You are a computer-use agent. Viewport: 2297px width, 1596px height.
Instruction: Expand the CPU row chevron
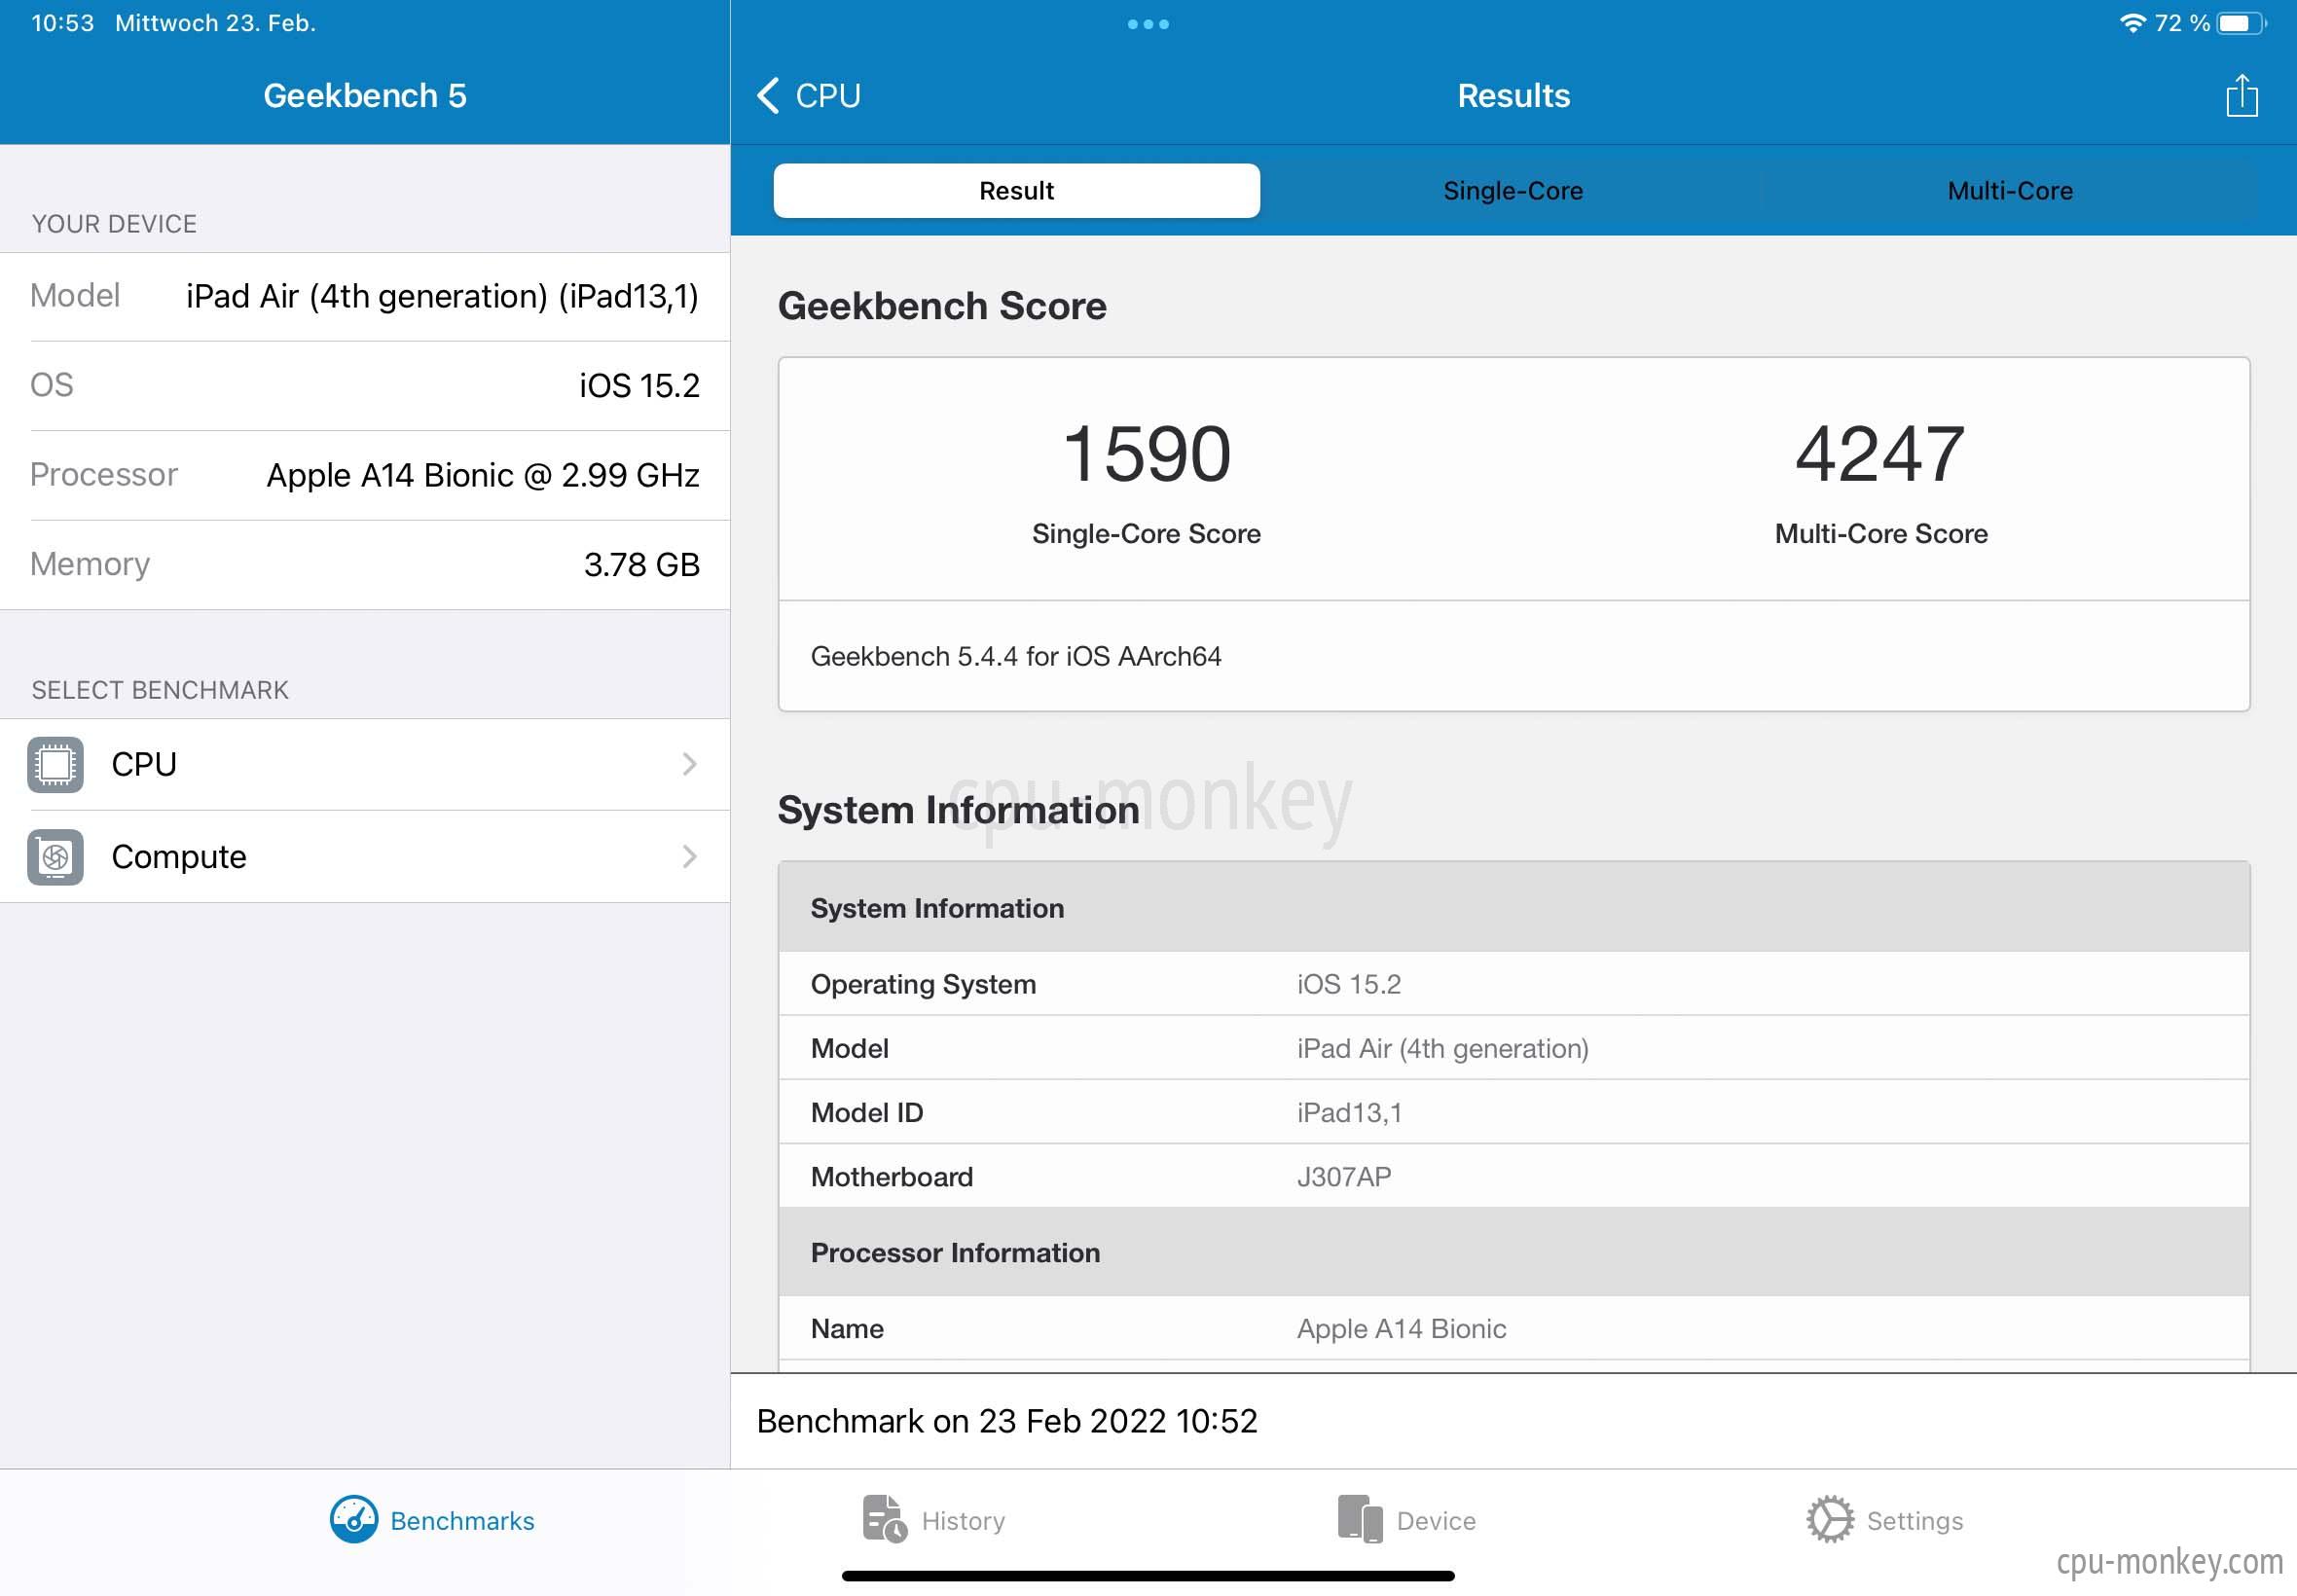click(x=689, y=765)
